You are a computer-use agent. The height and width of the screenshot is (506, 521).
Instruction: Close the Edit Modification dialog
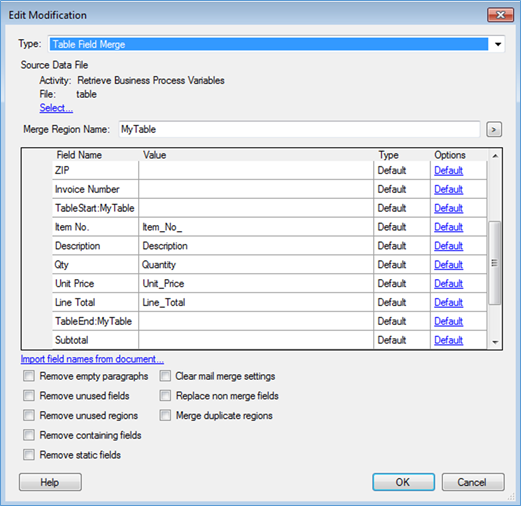pyautogui.click(x=500, y=15)
